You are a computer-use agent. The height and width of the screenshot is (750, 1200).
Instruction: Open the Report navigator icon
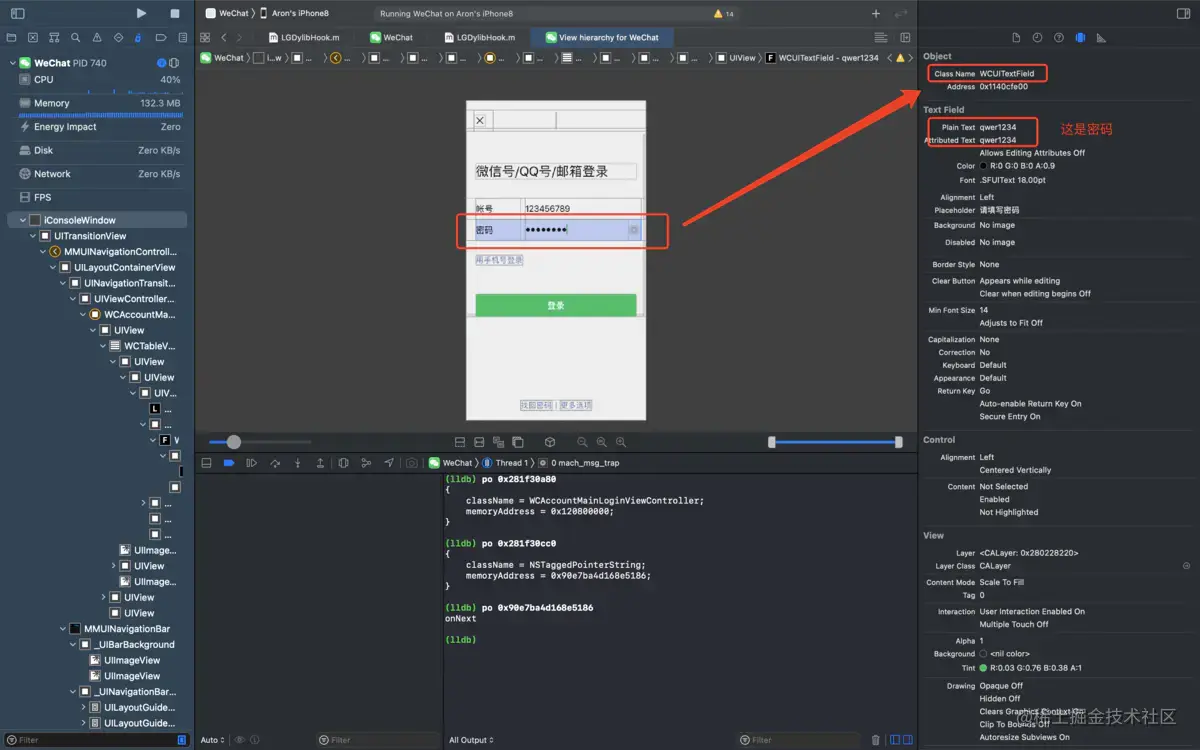(x=182, y=37)
